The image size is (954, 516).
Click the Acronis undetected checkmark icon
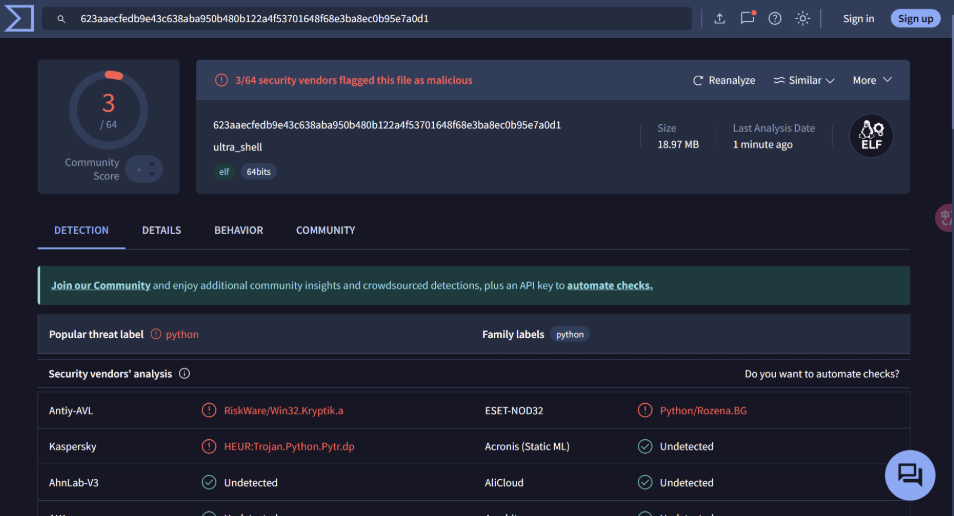coord(645,447)
